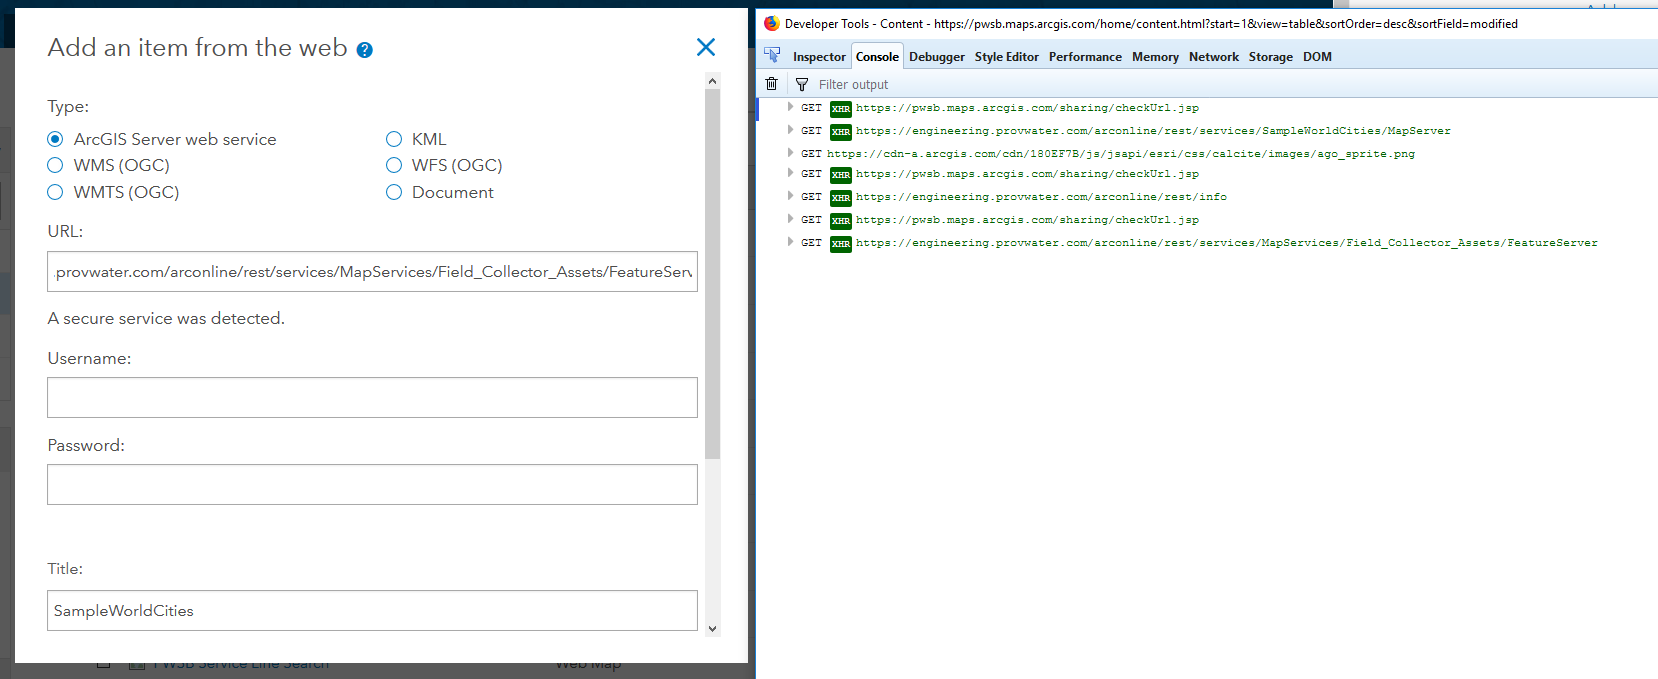Open the DOM tab

click(x=1317, y=57)
